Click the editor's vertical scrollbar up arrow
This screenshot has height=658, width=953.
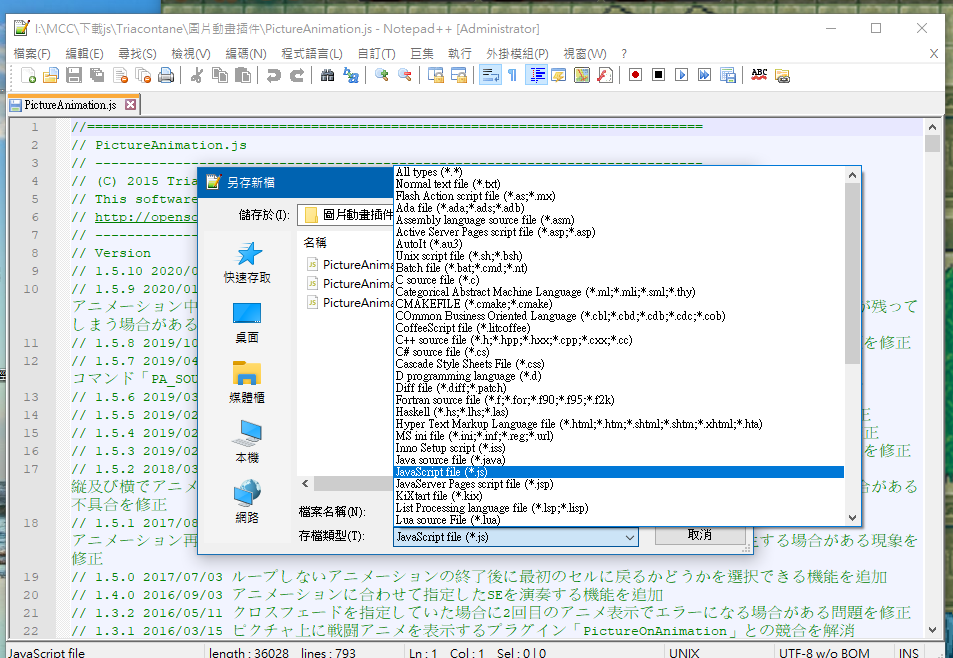[x=932, y=128]
